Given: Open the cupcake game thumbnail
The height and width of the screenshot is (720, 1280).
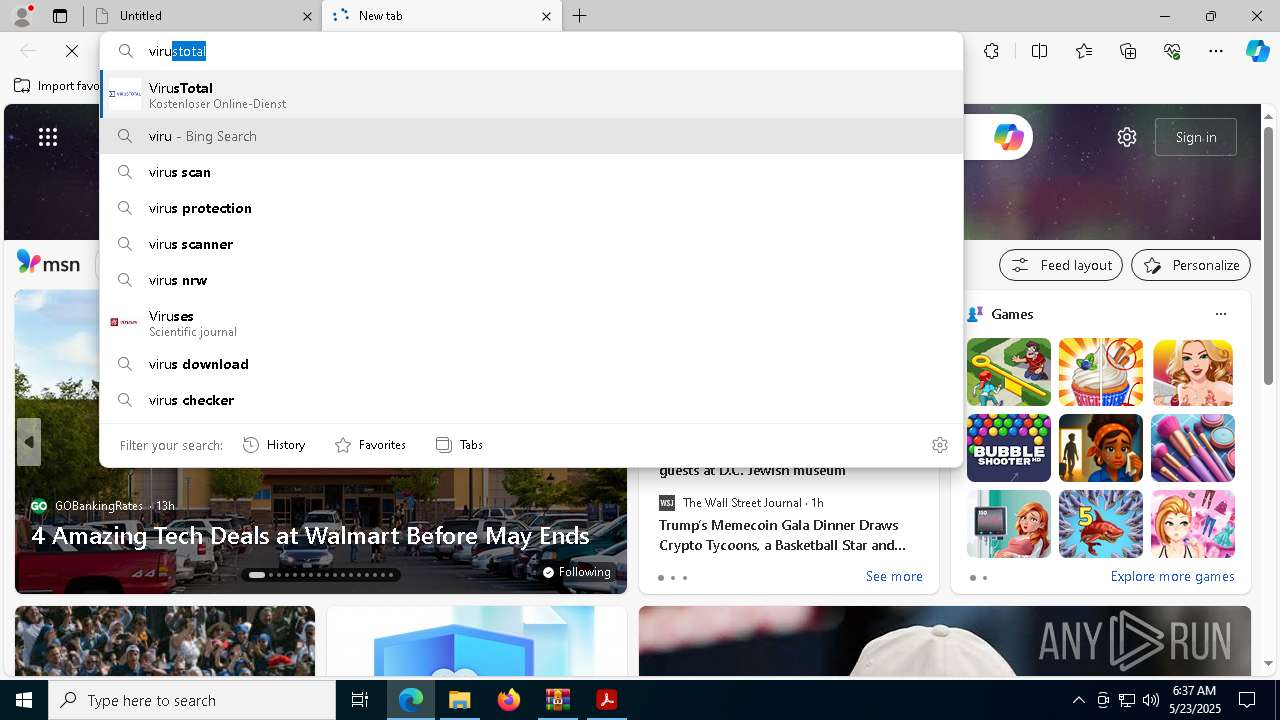Looking at the screenshot, I should pos(1101,372).
